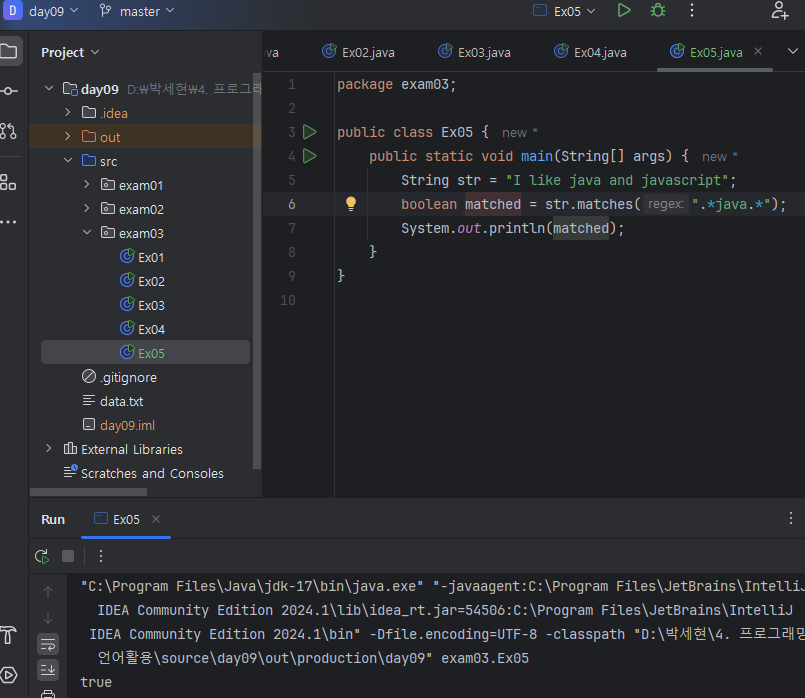
Task: Open the Structure tool window
Action: pos(9,182)
